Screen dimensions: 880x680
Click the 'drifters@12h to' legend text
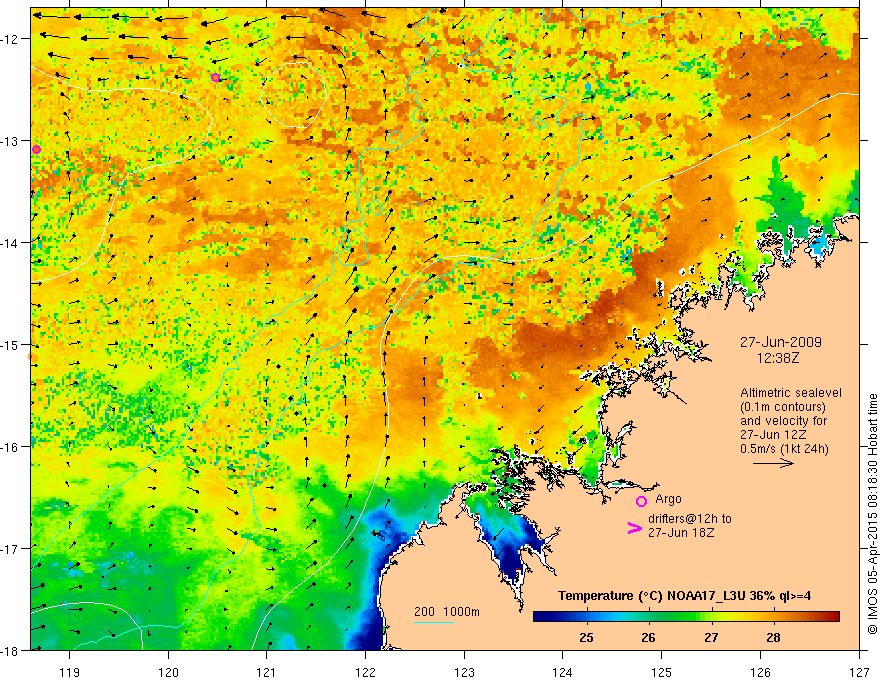690,518
